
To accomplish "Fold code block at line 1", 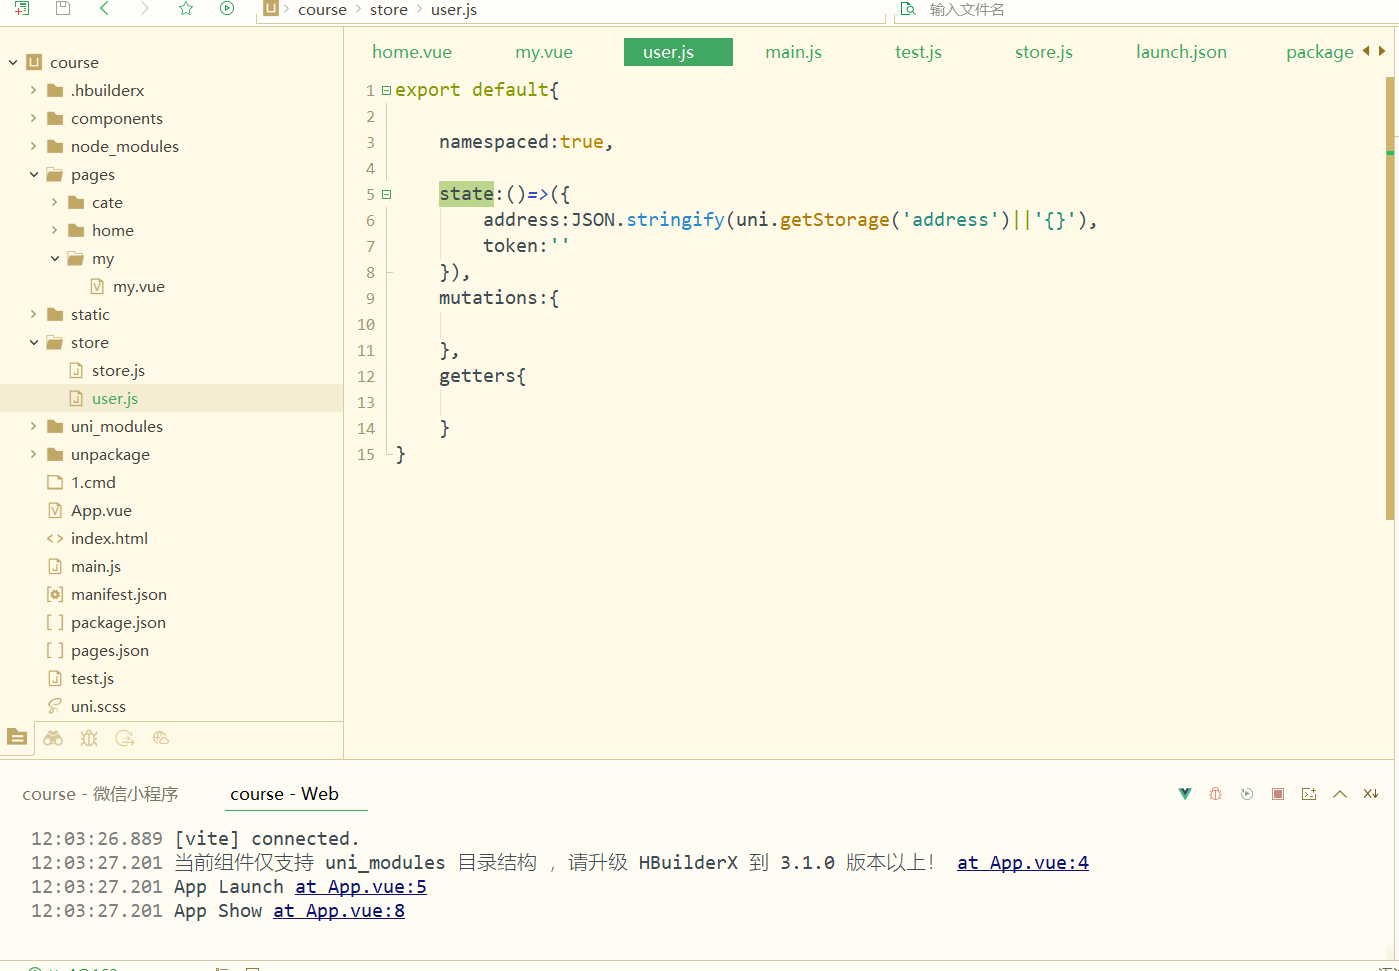I will [x=387, y=91].
